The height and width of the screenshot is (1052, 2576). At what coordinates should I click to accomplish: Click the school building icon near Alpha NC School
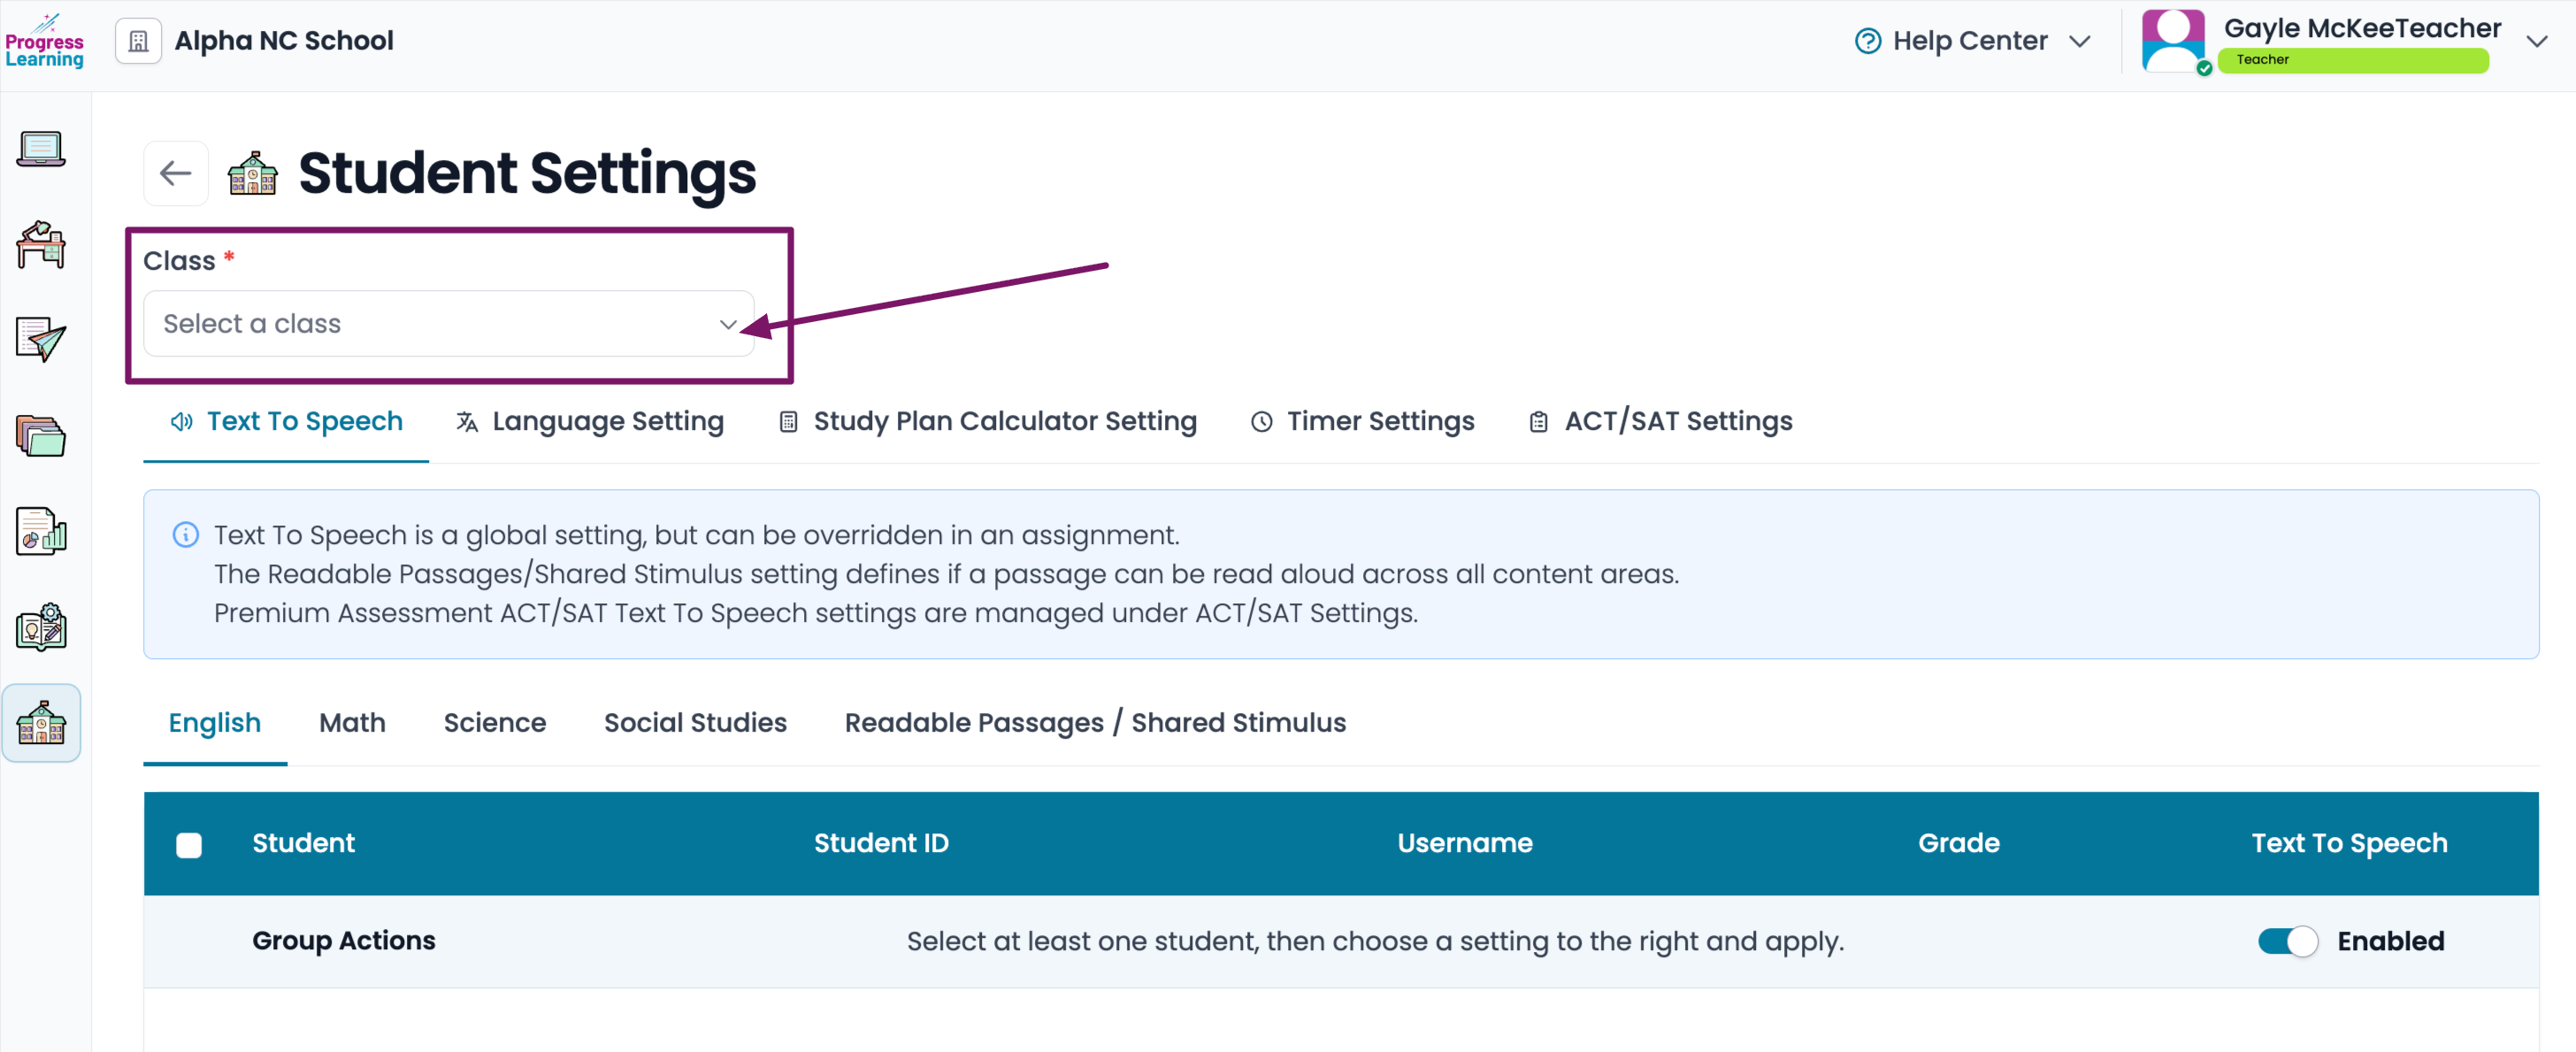click(138, 41)
